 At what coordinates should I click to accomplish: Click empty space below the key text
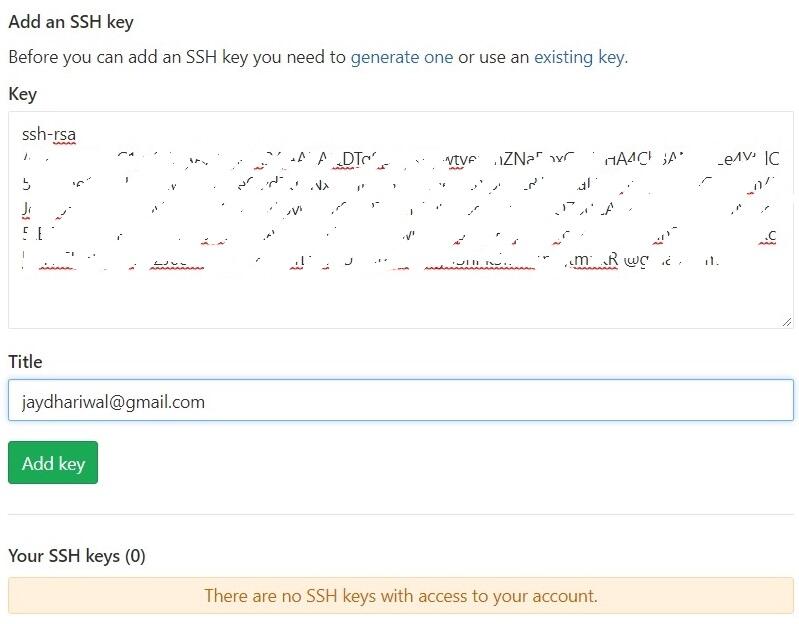[x=400, y=298]
